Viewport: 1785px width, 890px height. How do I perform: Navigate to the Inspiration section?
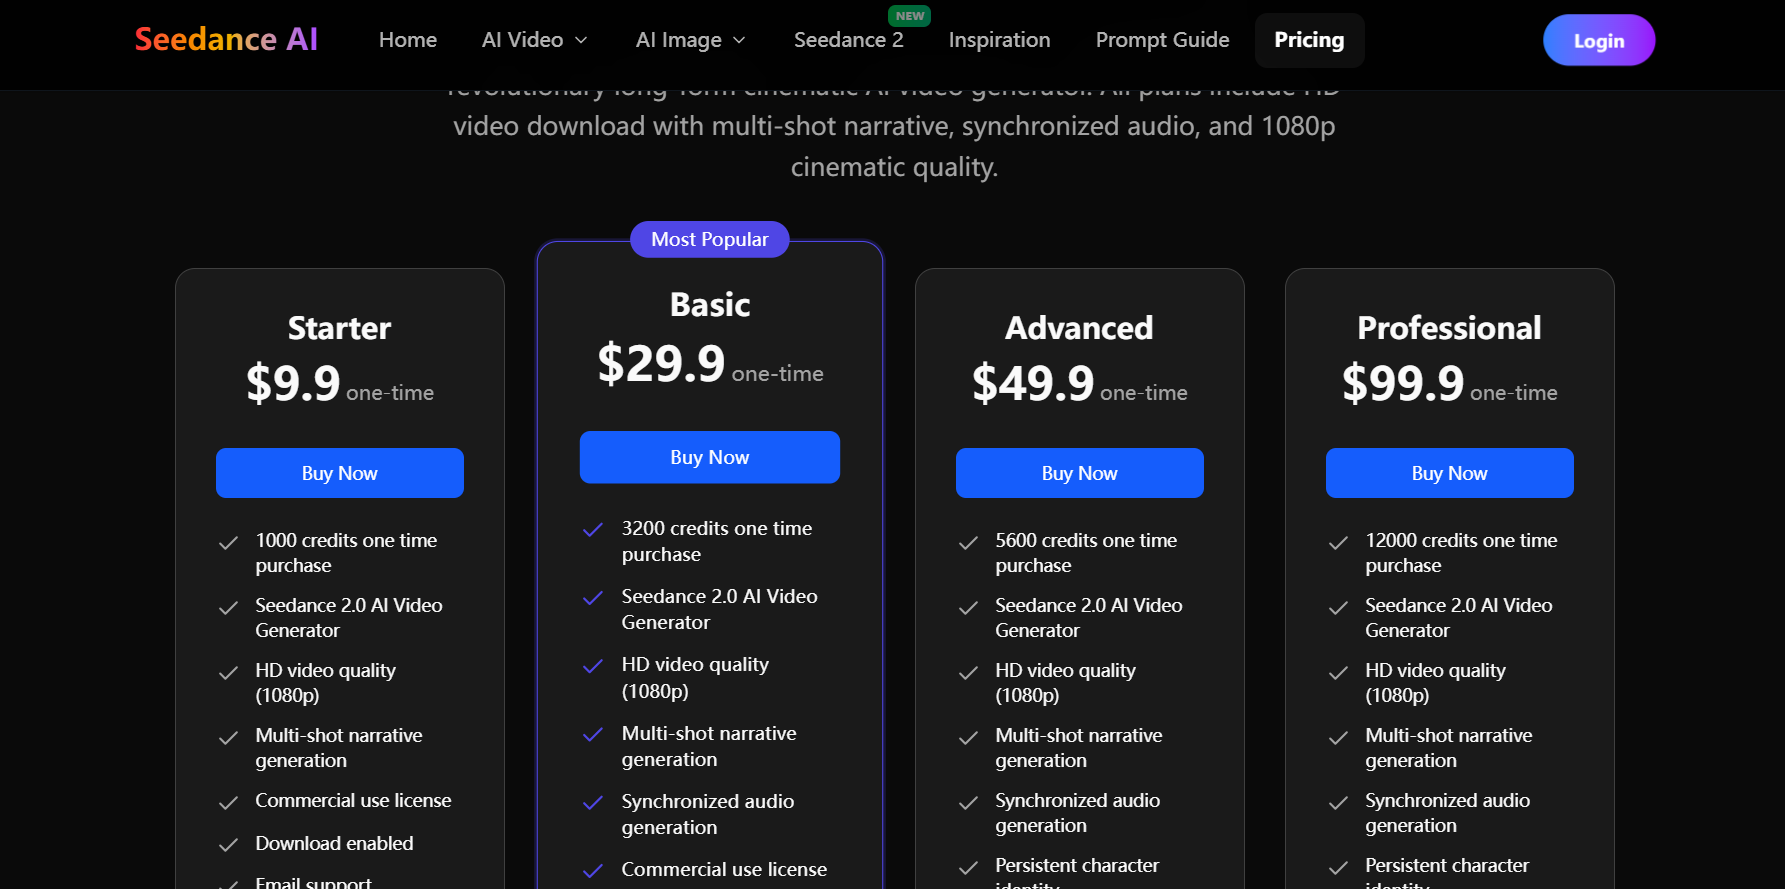coord(999,40)
